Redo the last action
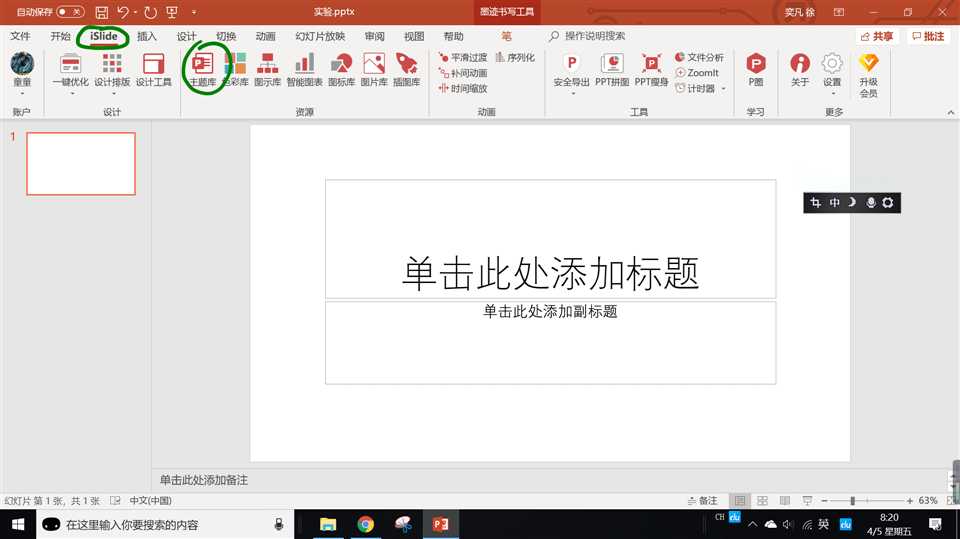This screenshot has width=960, height=539. coord(150,12)
